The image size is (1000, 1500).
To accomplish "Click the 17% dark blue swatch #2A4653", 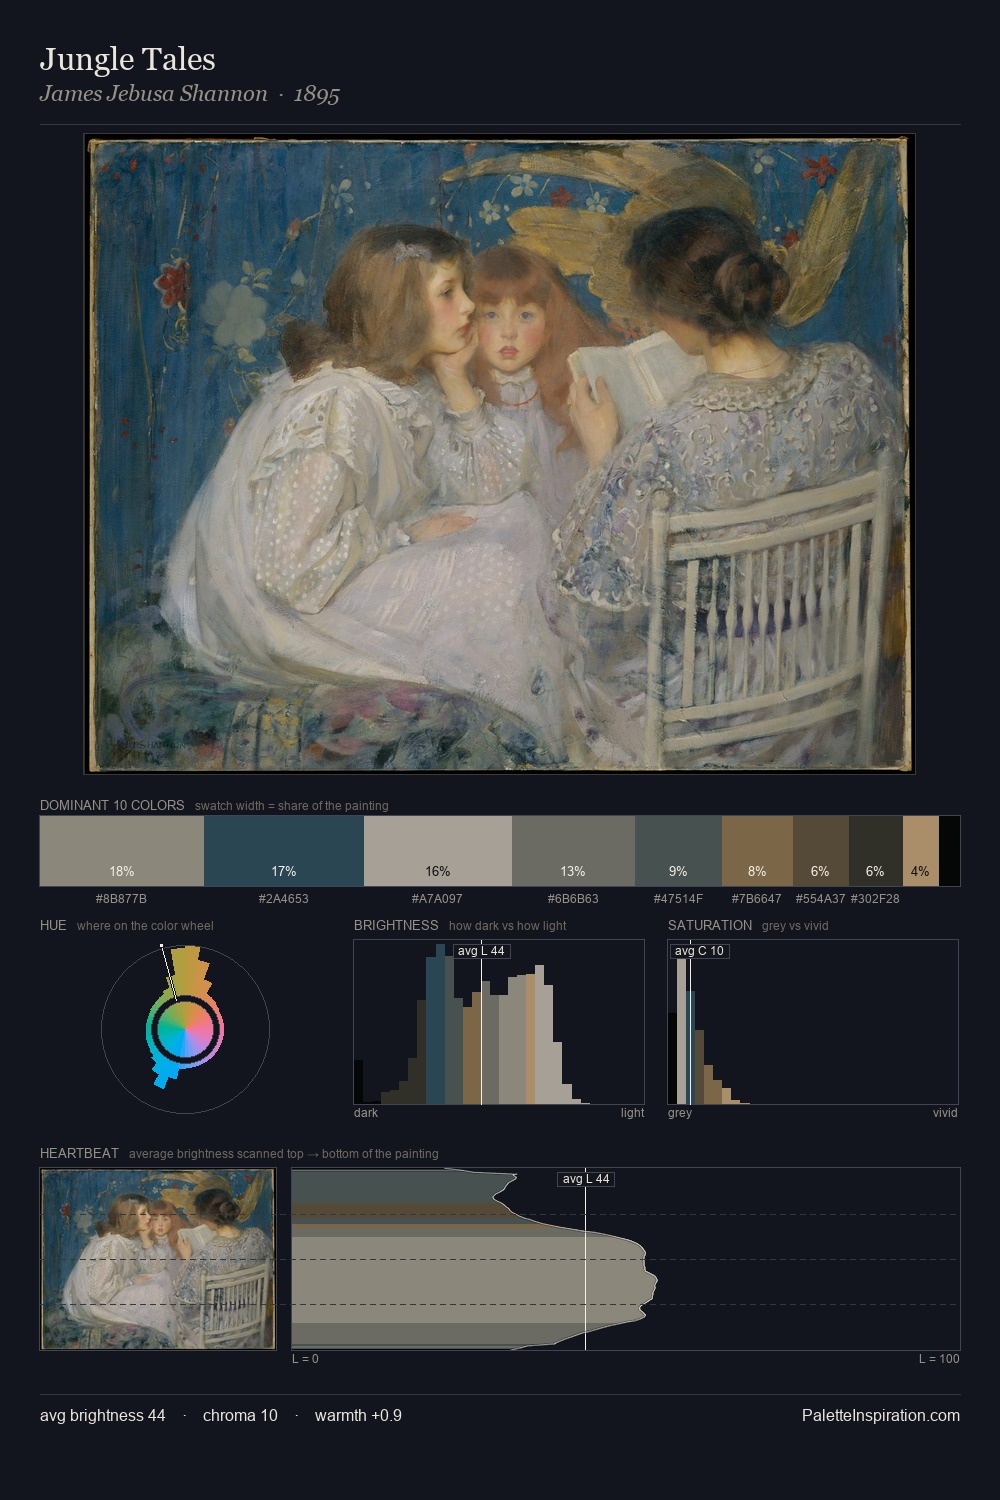I will pos(284,851).
